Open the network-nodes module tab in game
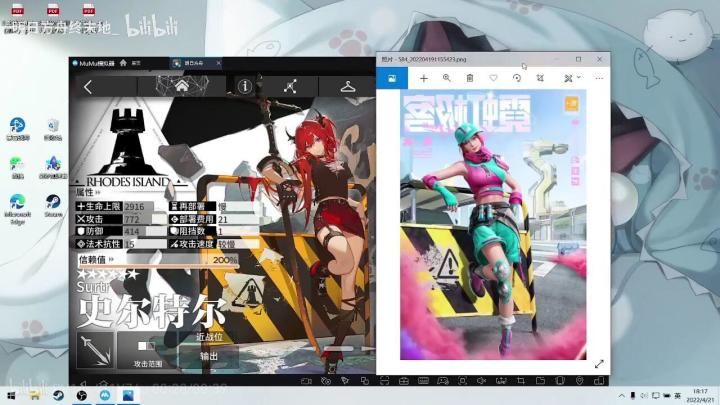Viewport: 720px width, 405px height. (290, 86)
